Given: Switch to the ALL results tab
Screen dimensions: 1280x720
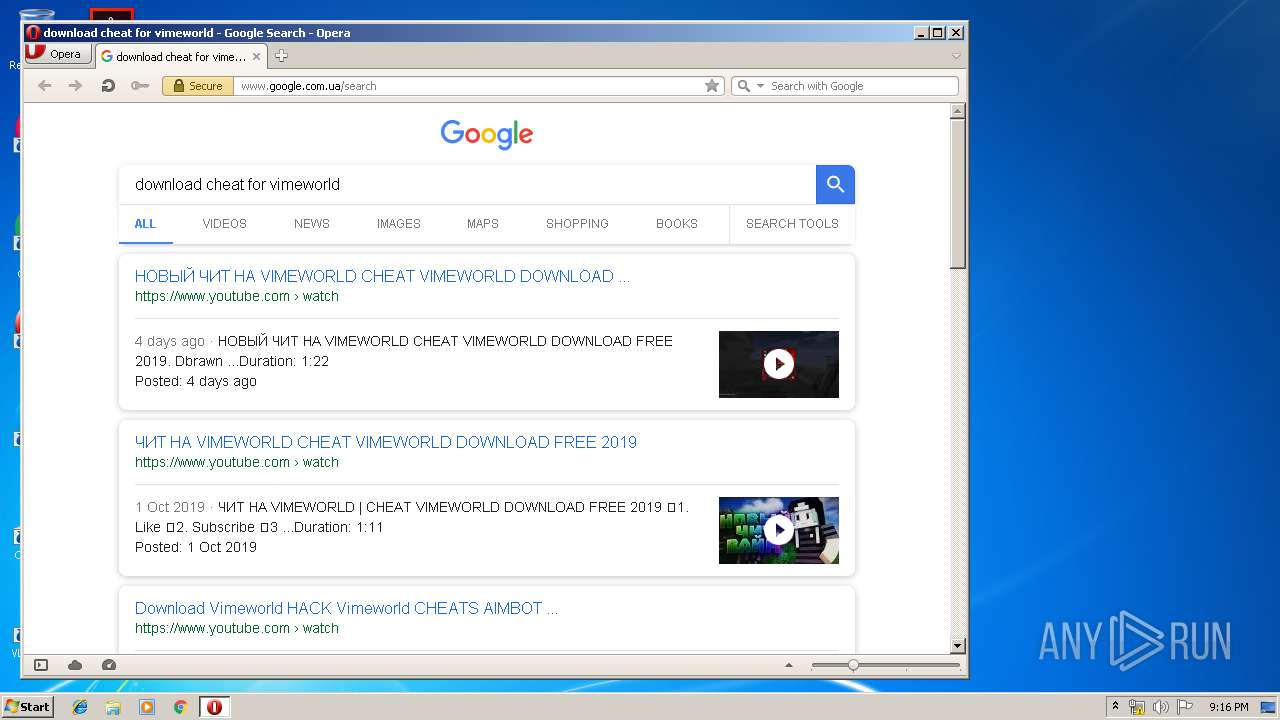Looking at the screenshot, I should coord(145,224).
